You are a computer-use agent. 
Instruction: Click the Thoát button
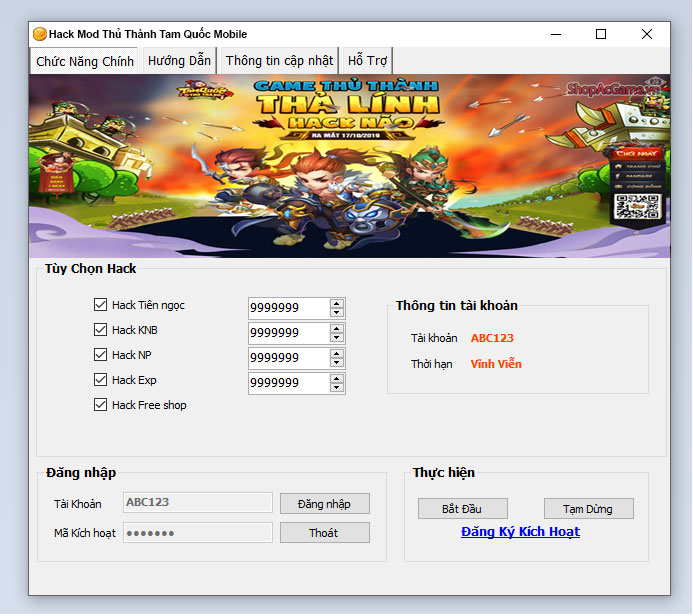tap(325, 533)
